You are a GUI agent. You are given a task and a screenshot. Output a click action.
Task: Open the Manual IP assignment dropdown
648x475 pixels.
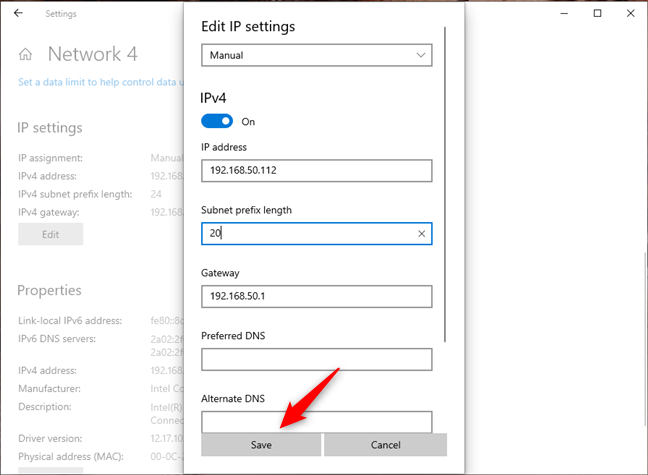click(x=316, y=56)
